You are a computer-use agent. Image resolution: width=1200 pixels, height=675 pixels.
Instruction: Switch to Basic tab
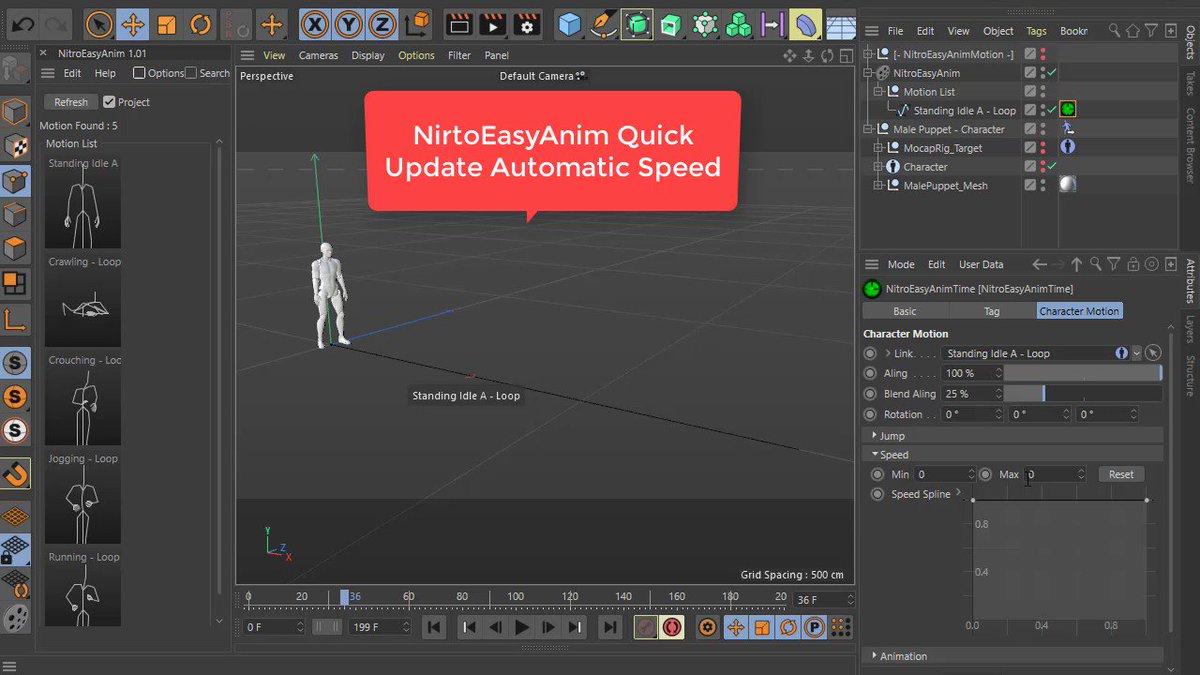tap(904, 311)
